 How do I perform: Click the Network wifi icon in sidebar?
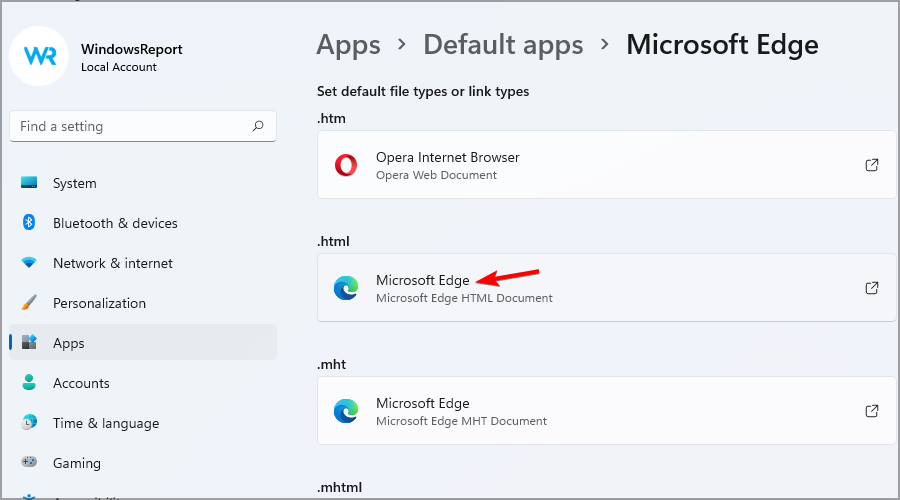pyautogui.click(x=29, y=263)
